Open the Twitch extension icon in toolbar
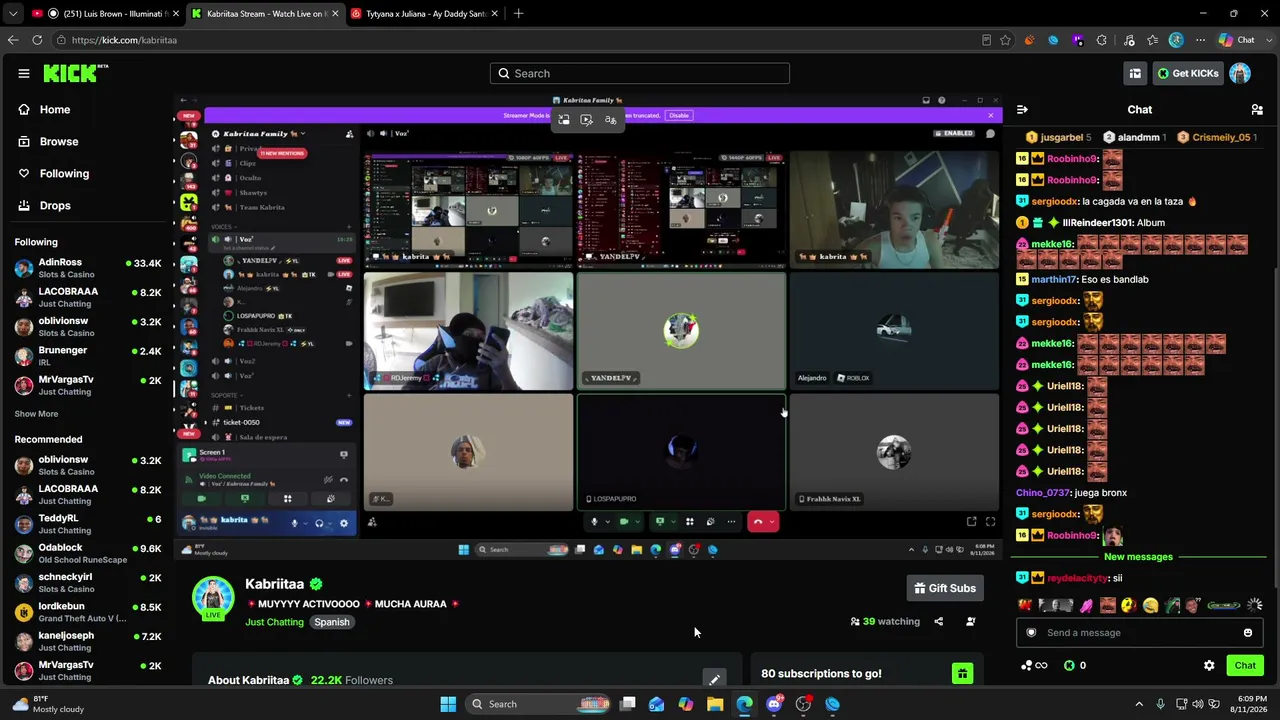Screen dimensions: 1280x720 tap(1077, 40)
